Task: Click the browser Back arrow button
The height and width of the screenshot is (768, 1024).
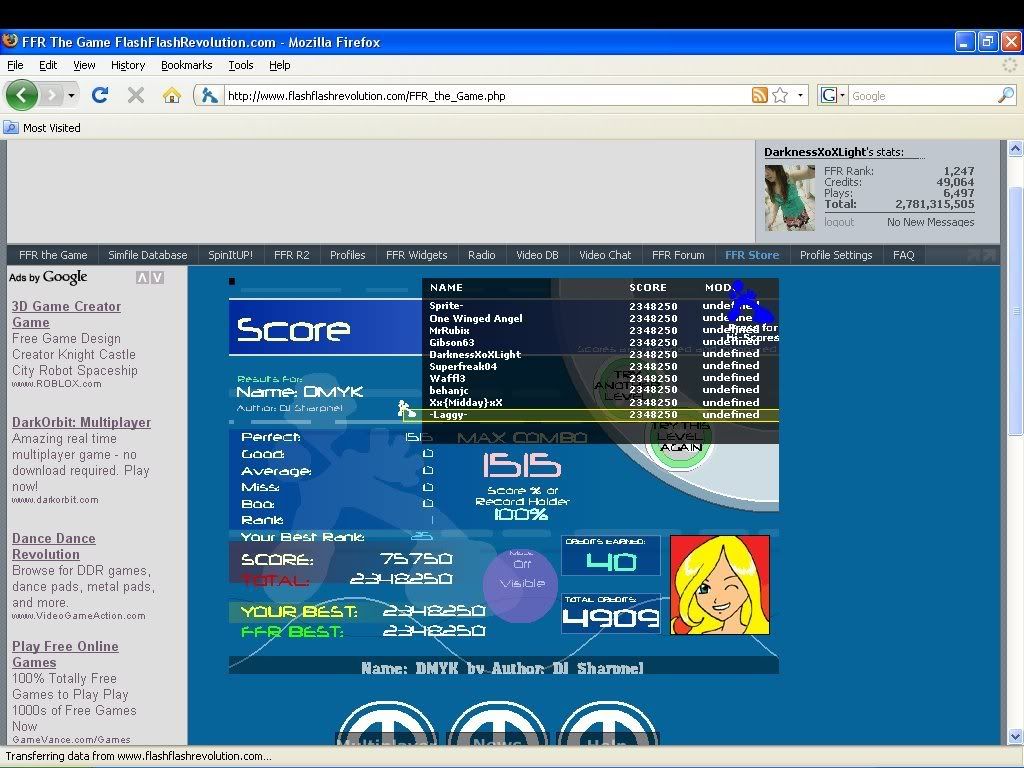Action: tap(22, 95)
